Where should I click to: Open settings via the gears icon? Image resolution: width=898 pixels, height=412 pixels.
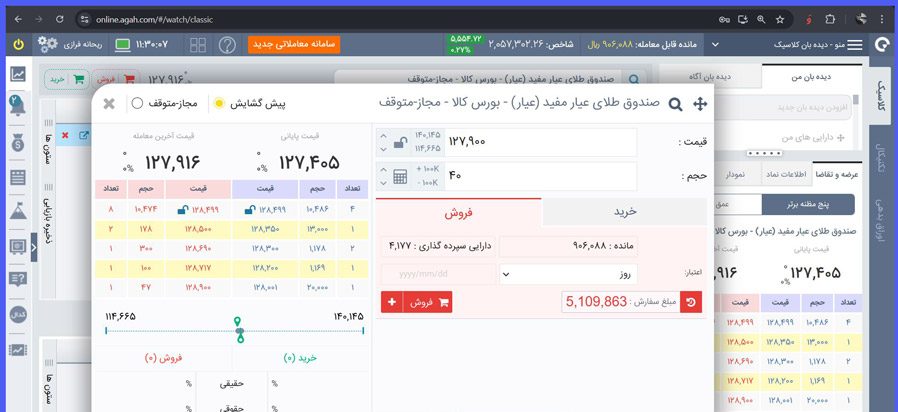(48, 44)
